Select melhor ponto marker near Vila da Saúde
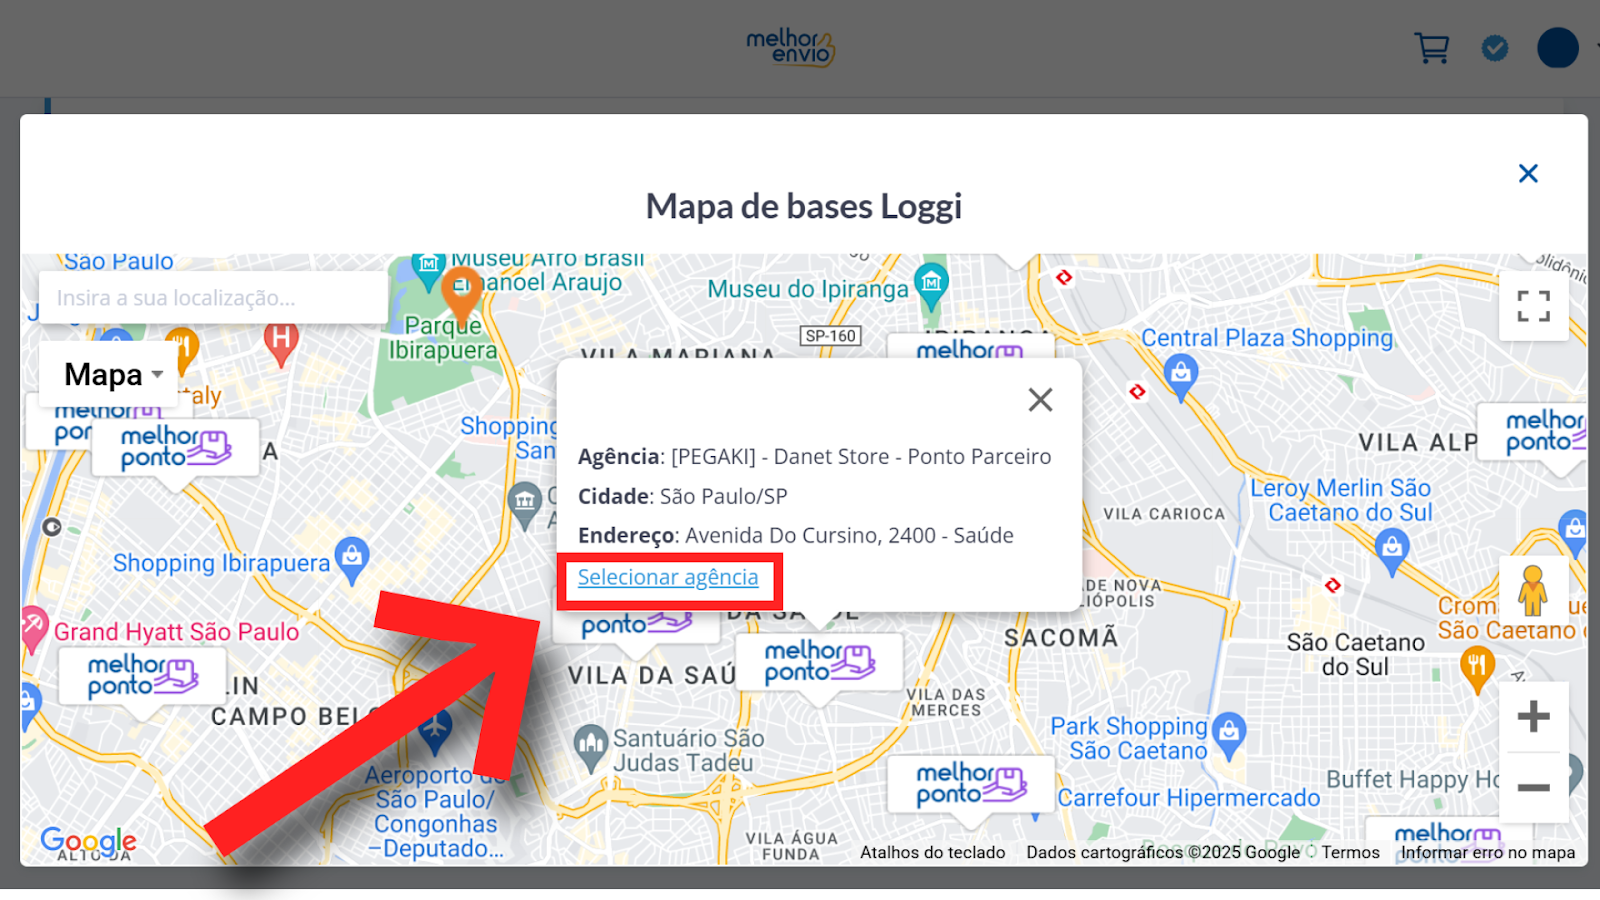The image size is (1600, 900). pyautogui.click(x=819, y=663)
